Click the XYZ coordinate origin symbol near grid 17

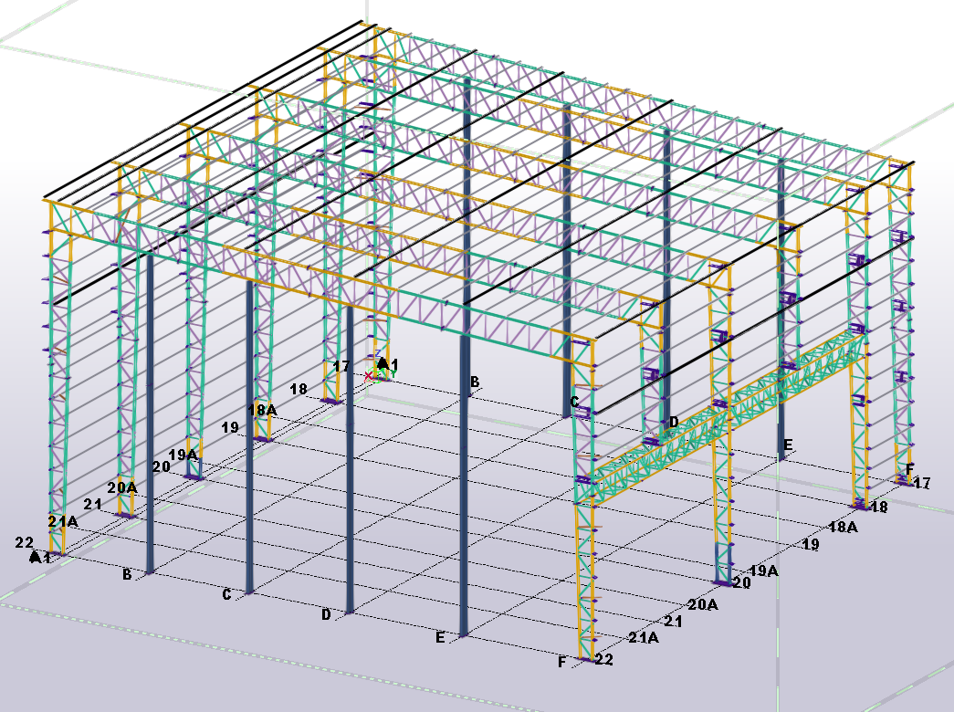(372, 376)
